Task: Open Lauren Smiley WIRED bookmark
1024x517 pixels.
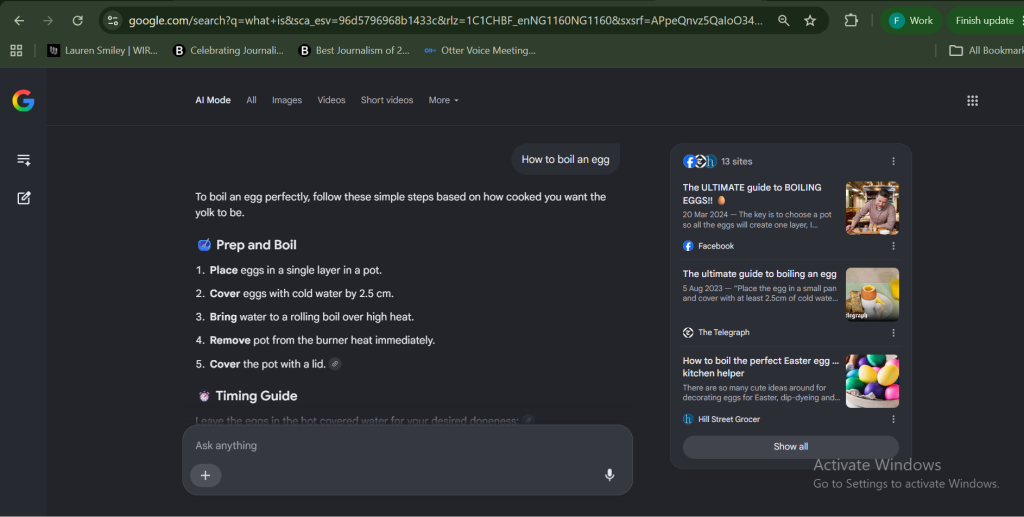Action: click(x=103, y=50)
